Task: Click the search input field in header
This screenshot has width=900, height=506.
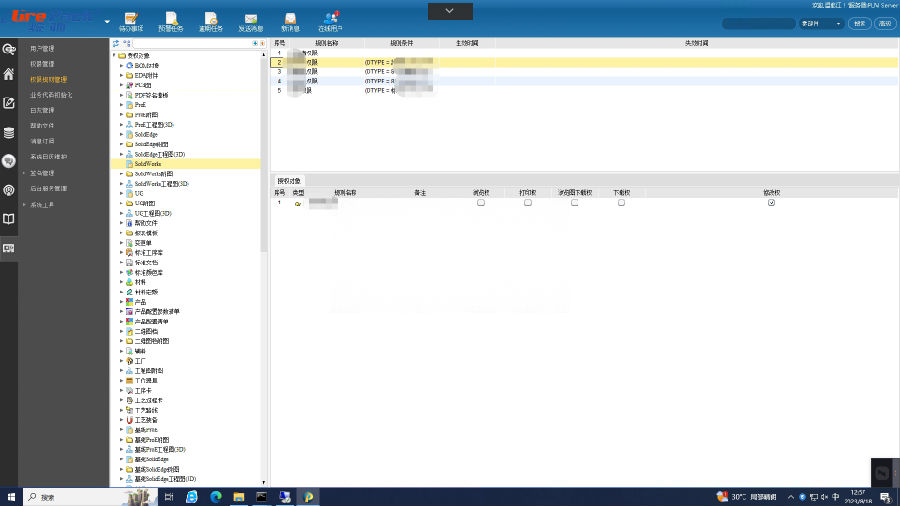Action: click(757, 23)
